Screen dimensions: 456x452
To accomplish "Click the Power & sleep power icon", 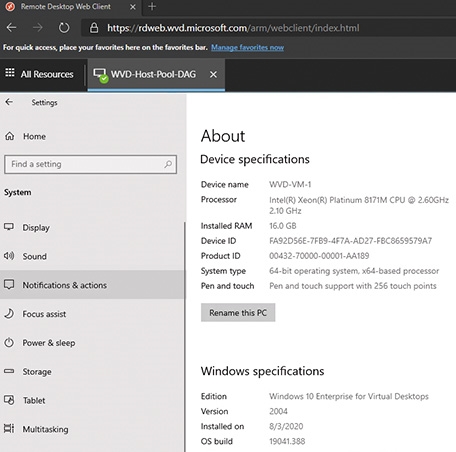I will tap(9, 342).
